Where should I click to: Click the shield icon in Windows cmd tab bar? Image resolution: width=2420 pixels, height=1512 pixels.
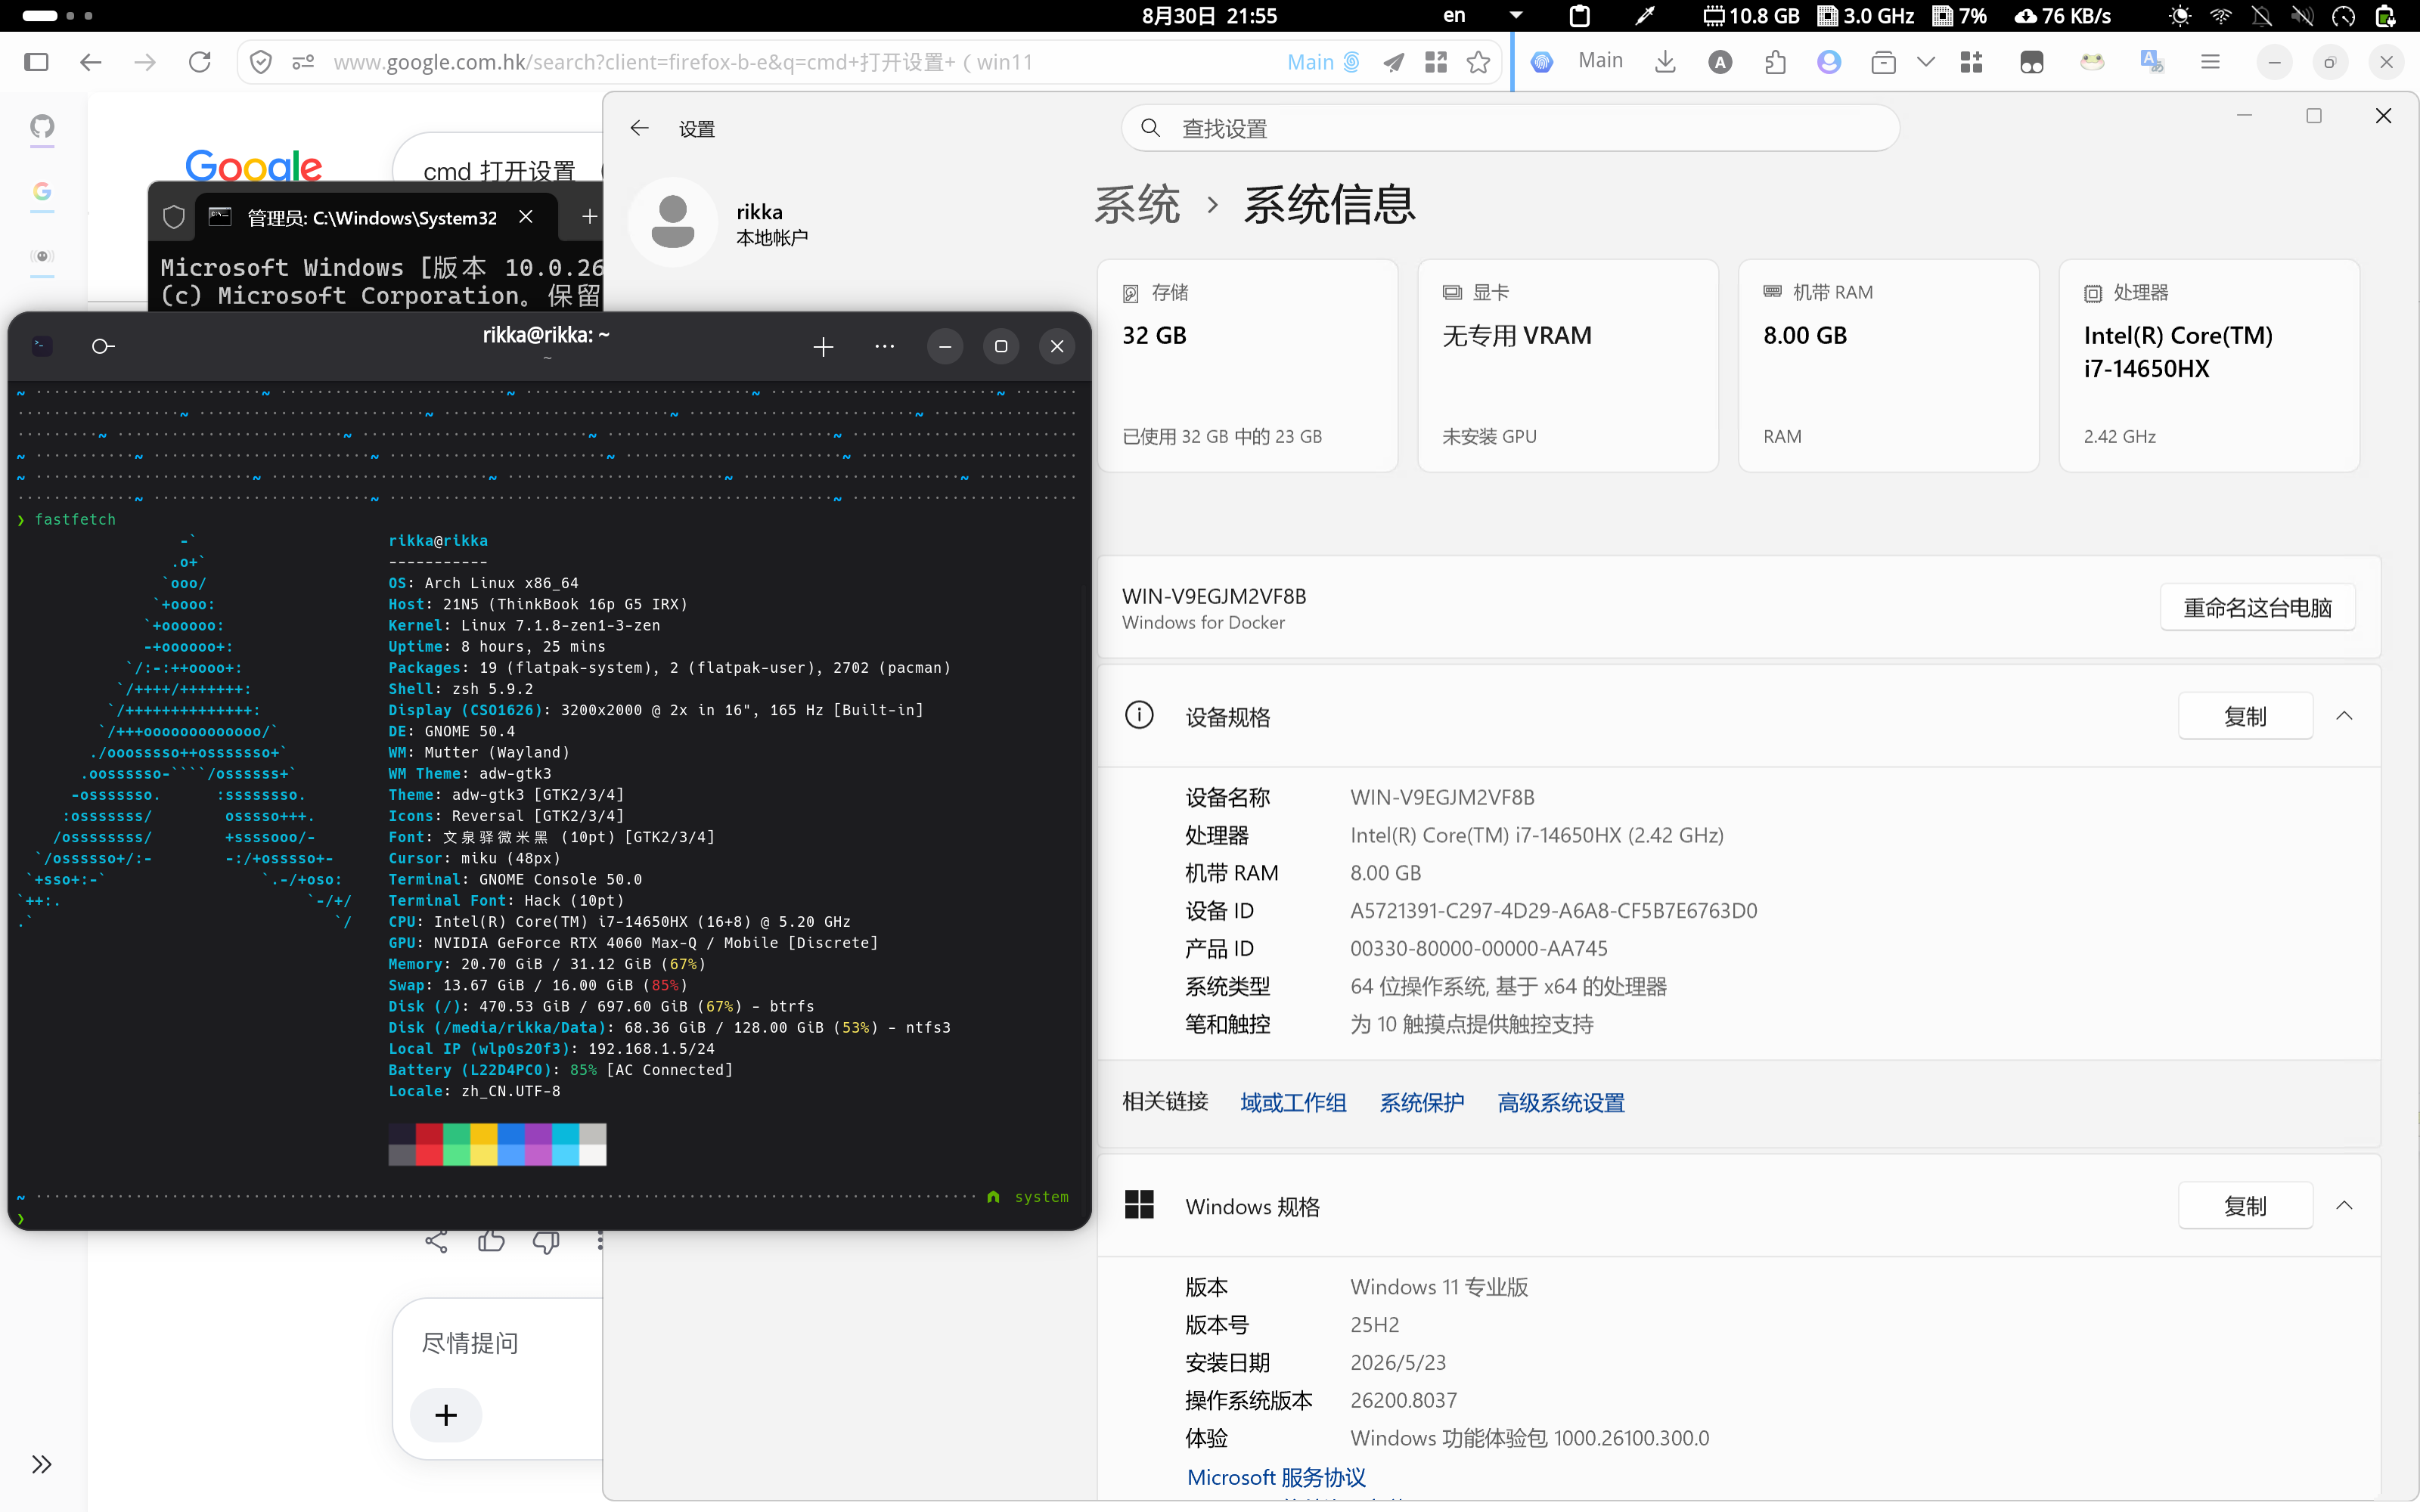tap(174, 217)
